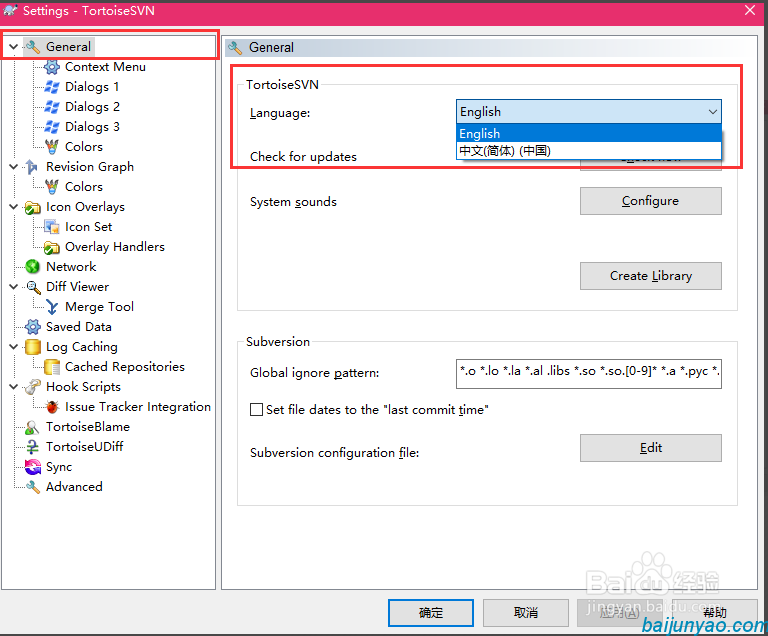Click the TortoiseUDiff icon
The image size is (768, 636).
pyautogui.click(x=32, y=447)
